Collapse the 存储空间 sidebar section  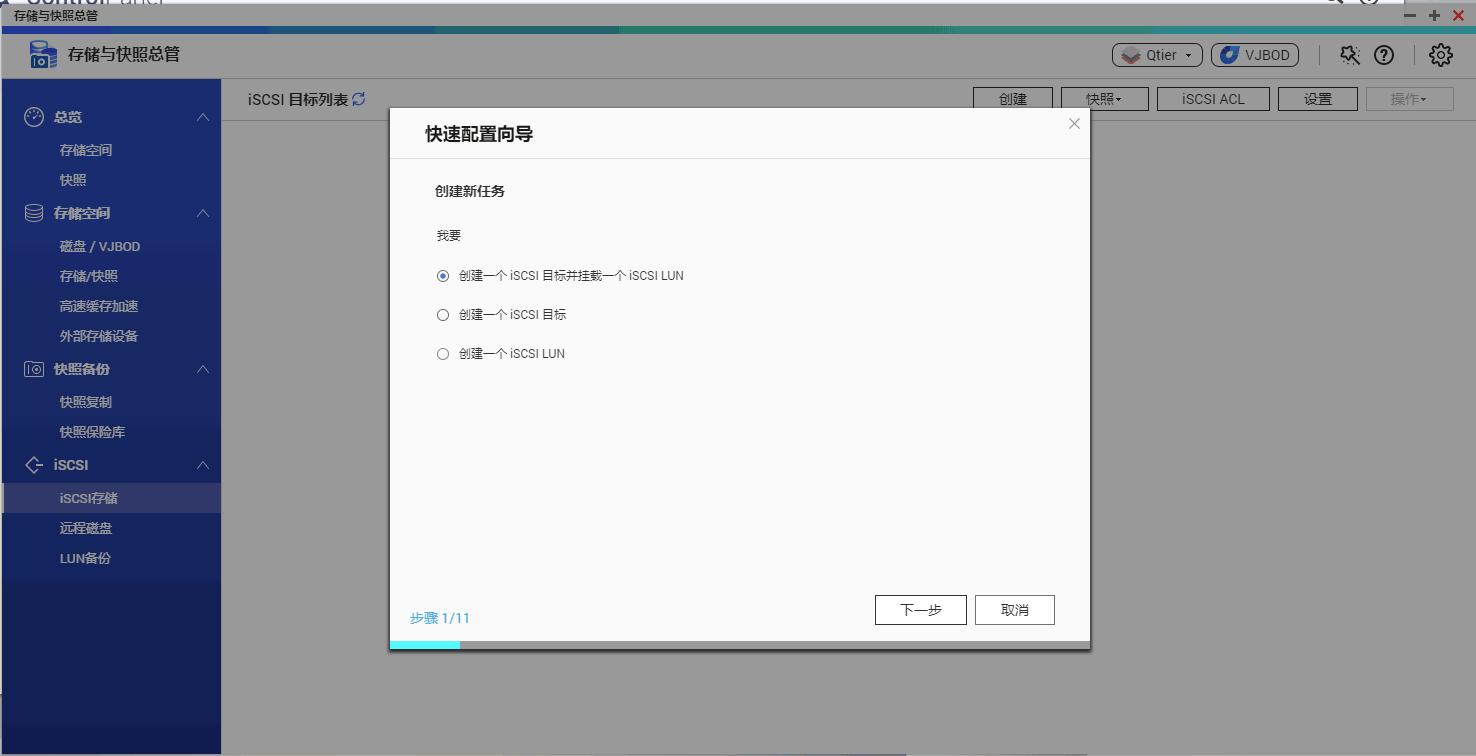coord(203,213)
